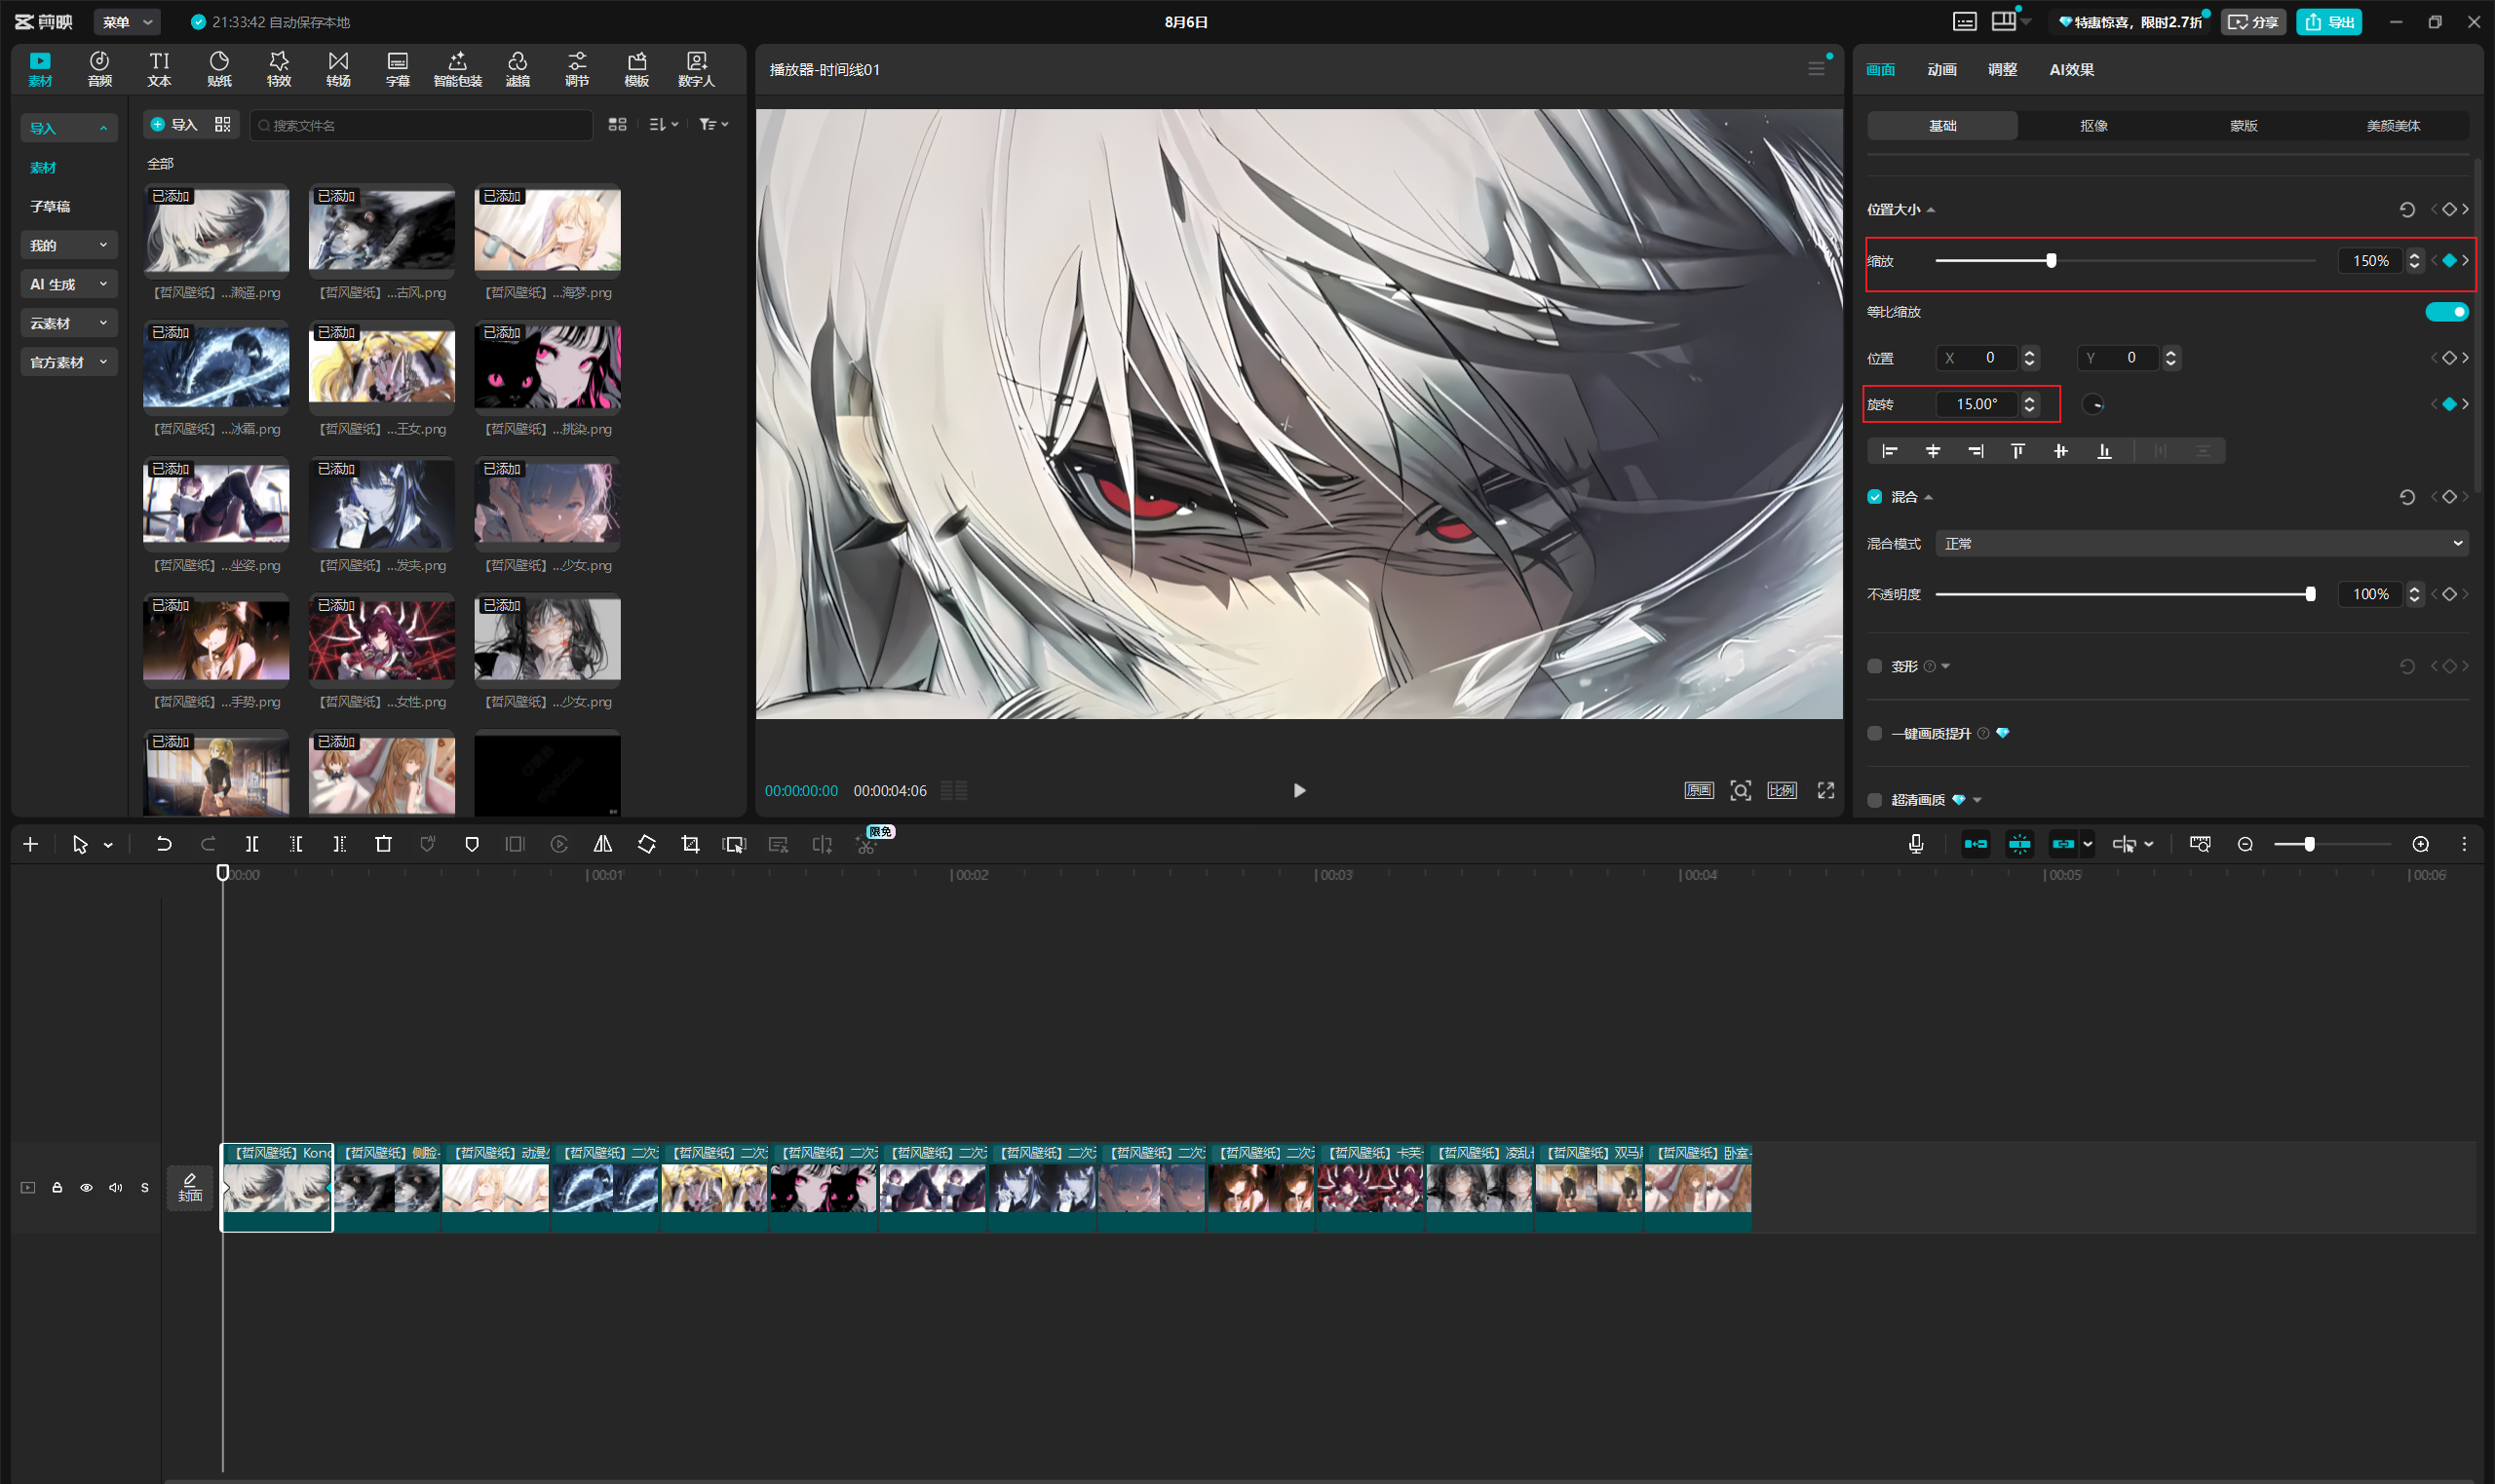Select the 抠像 sub-tab
Viewport: 2495px width, 1484px height.
(2094, 125)
